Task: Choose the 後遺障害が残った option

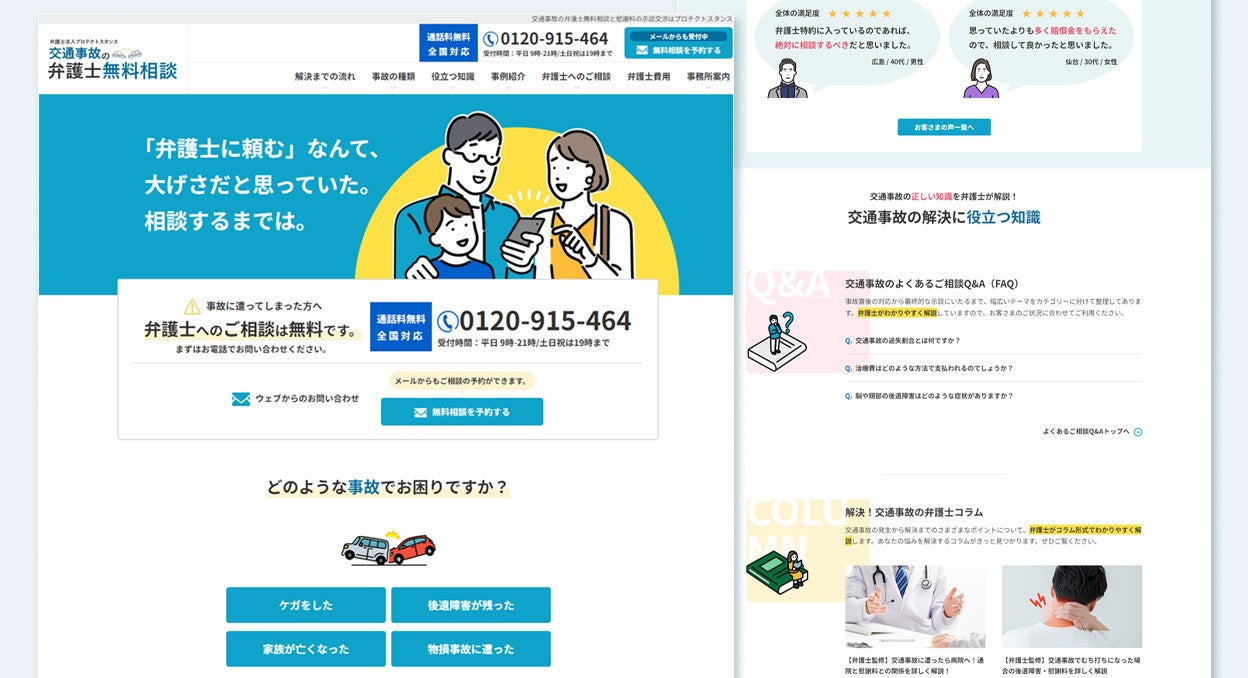Action: (471, 605)
